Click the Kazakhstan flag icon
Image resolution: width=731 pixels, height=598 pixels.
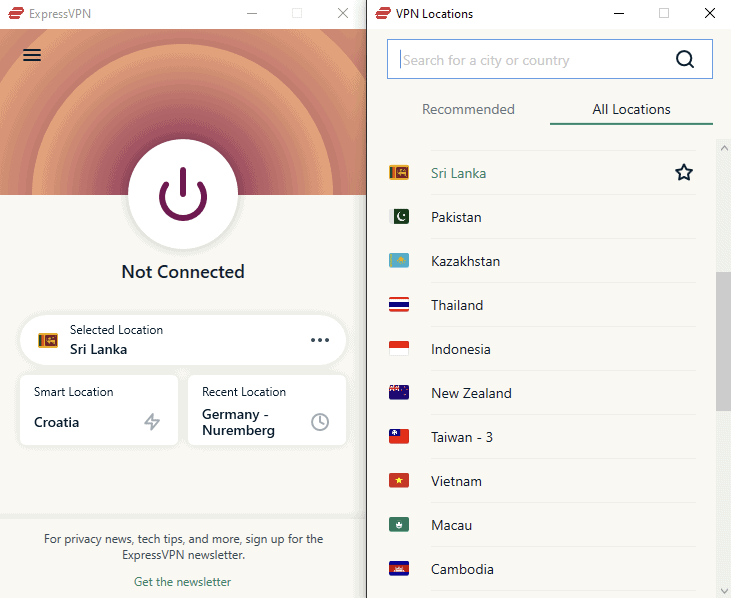point(399,261)
